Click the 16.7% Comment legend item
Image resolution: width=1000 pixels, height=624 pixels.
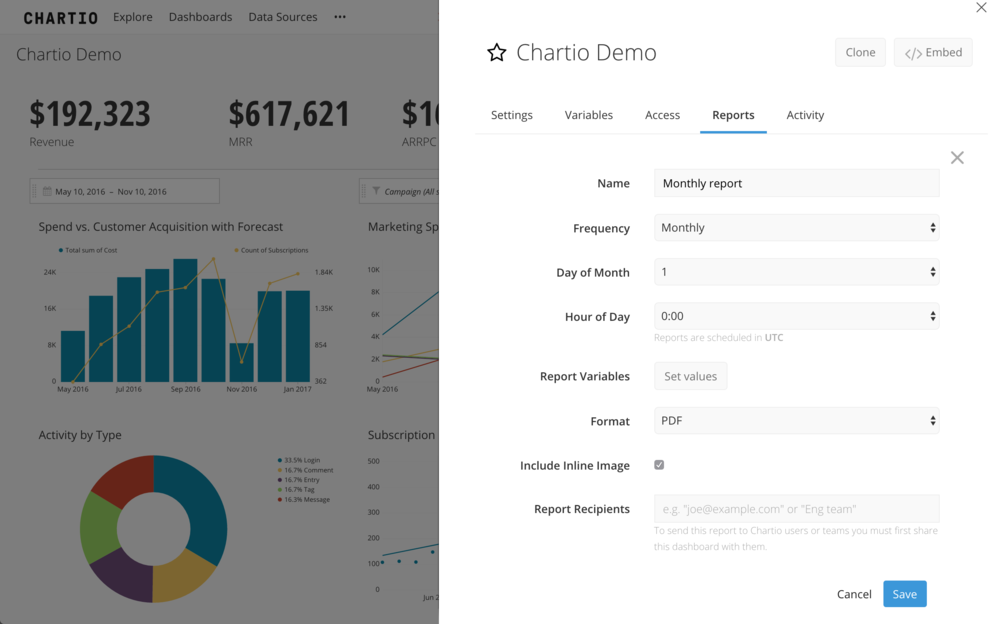pyautogui.click(x=305, y=470)
